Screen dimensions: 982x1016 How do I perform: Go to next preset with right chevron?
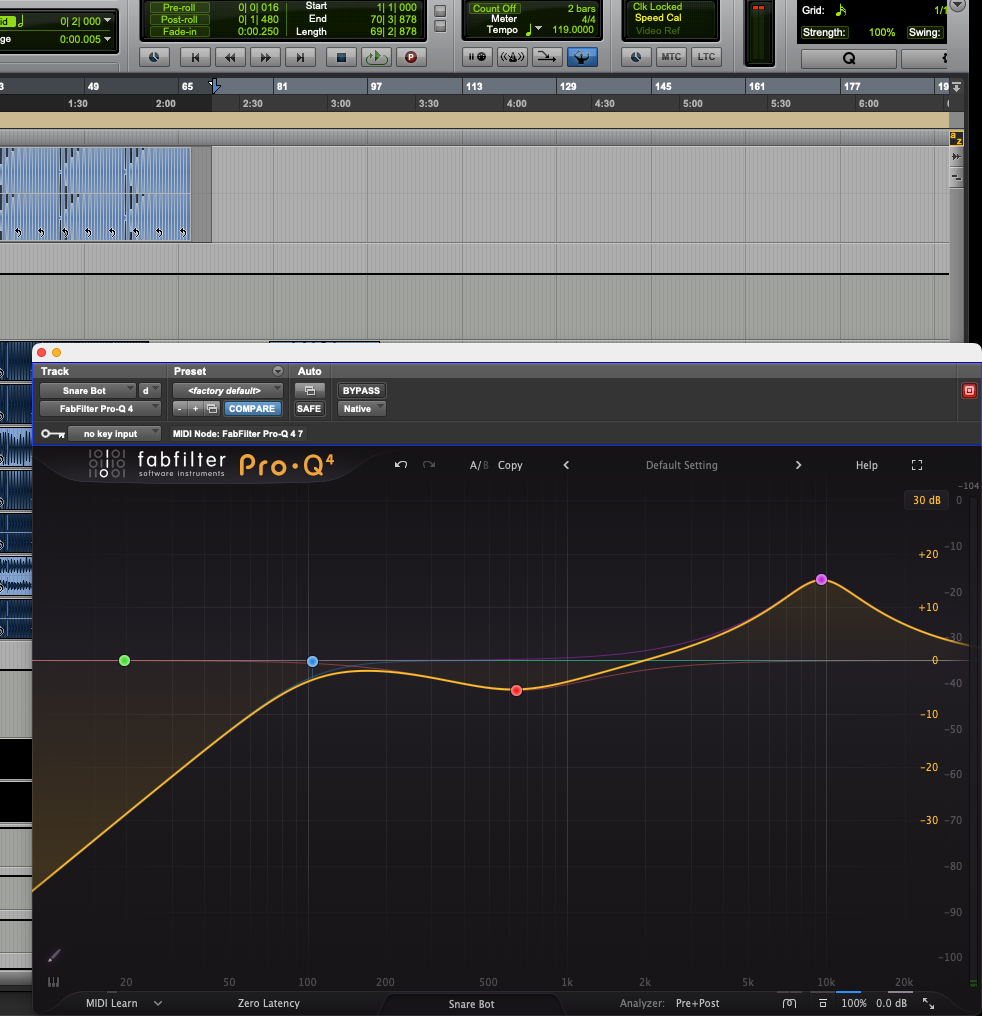point(798,465)
